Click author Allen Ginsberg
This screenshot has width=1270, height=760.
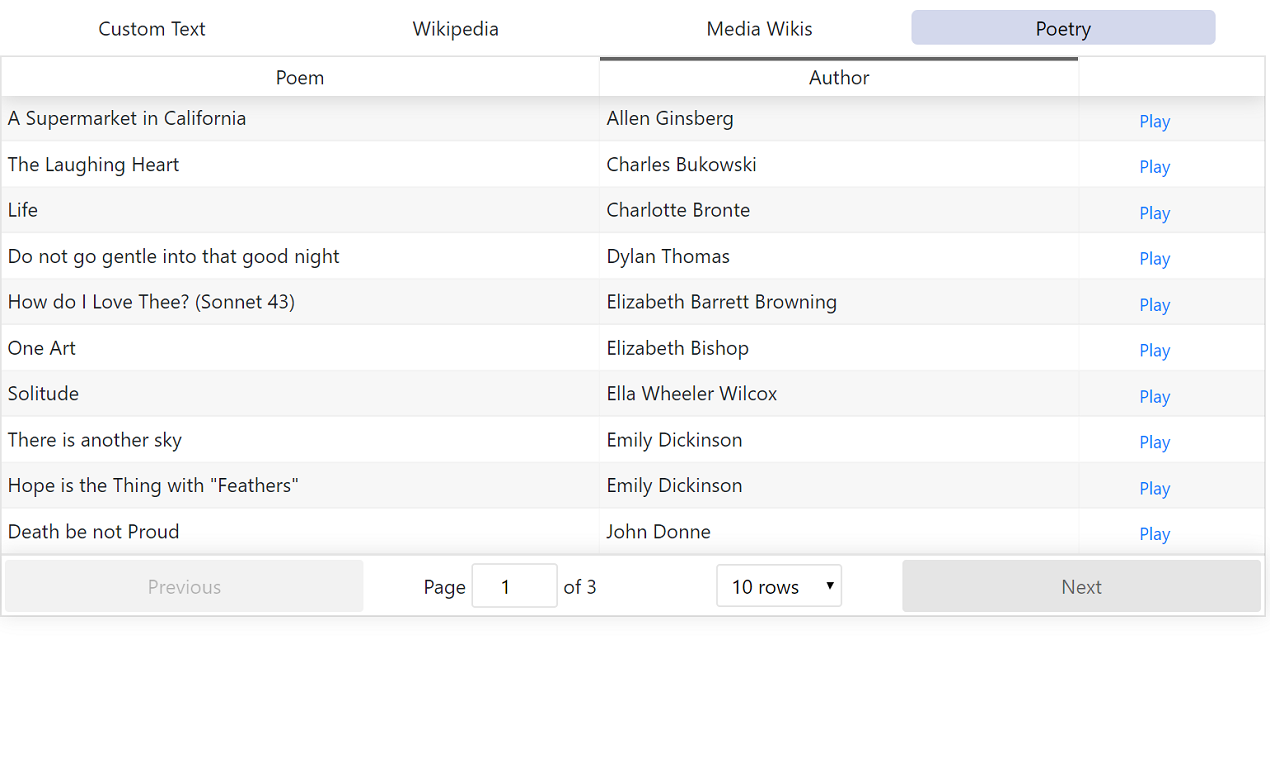click(x=670, y=118)
